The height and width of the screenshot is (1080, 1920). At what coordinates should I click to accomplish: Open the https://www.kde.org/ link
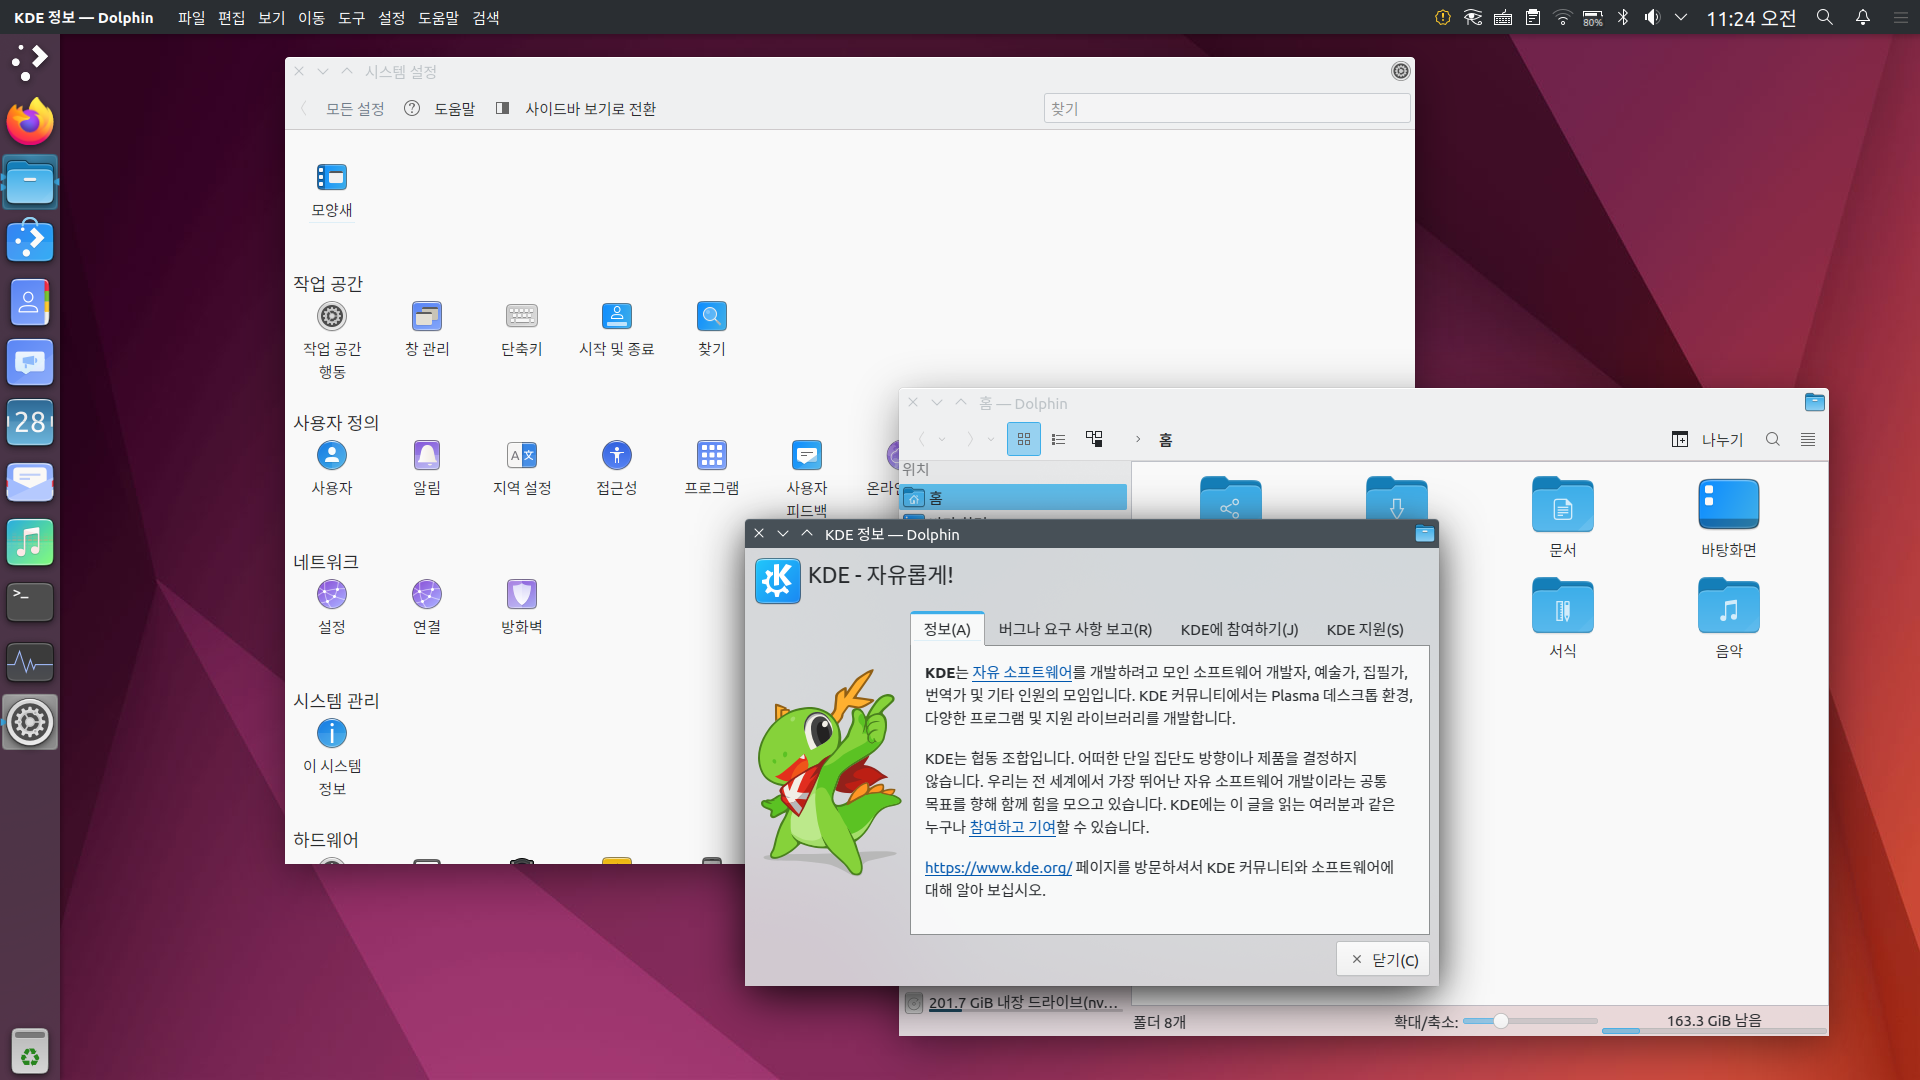pos(998,867)
